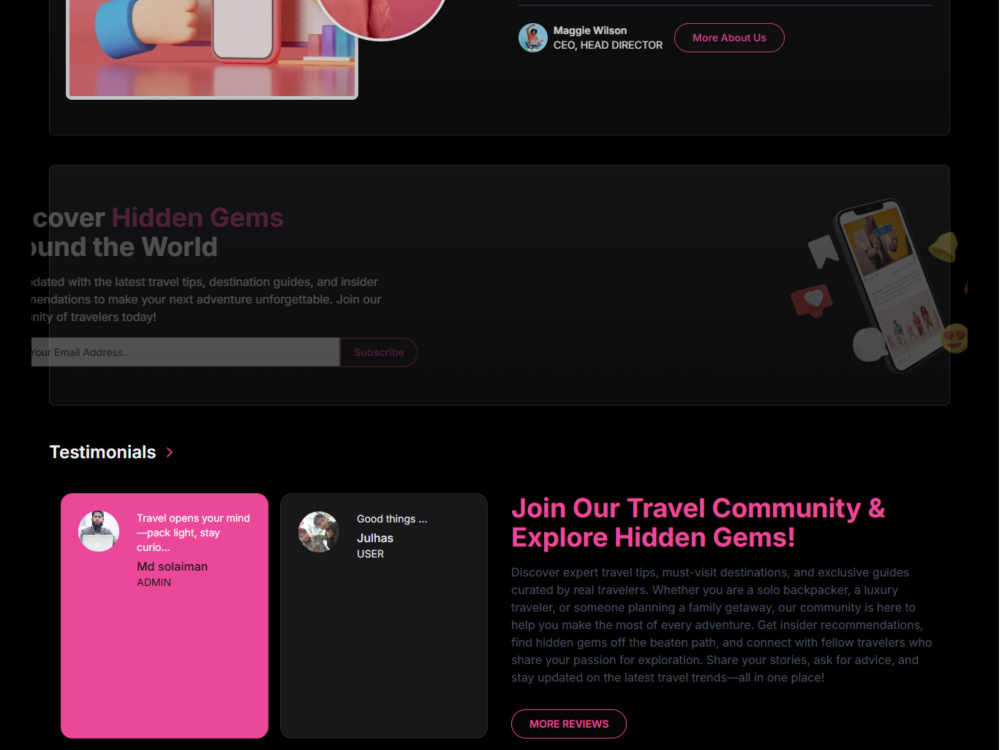
Task: Click the Subscribe button
Action: pos(379,352)
